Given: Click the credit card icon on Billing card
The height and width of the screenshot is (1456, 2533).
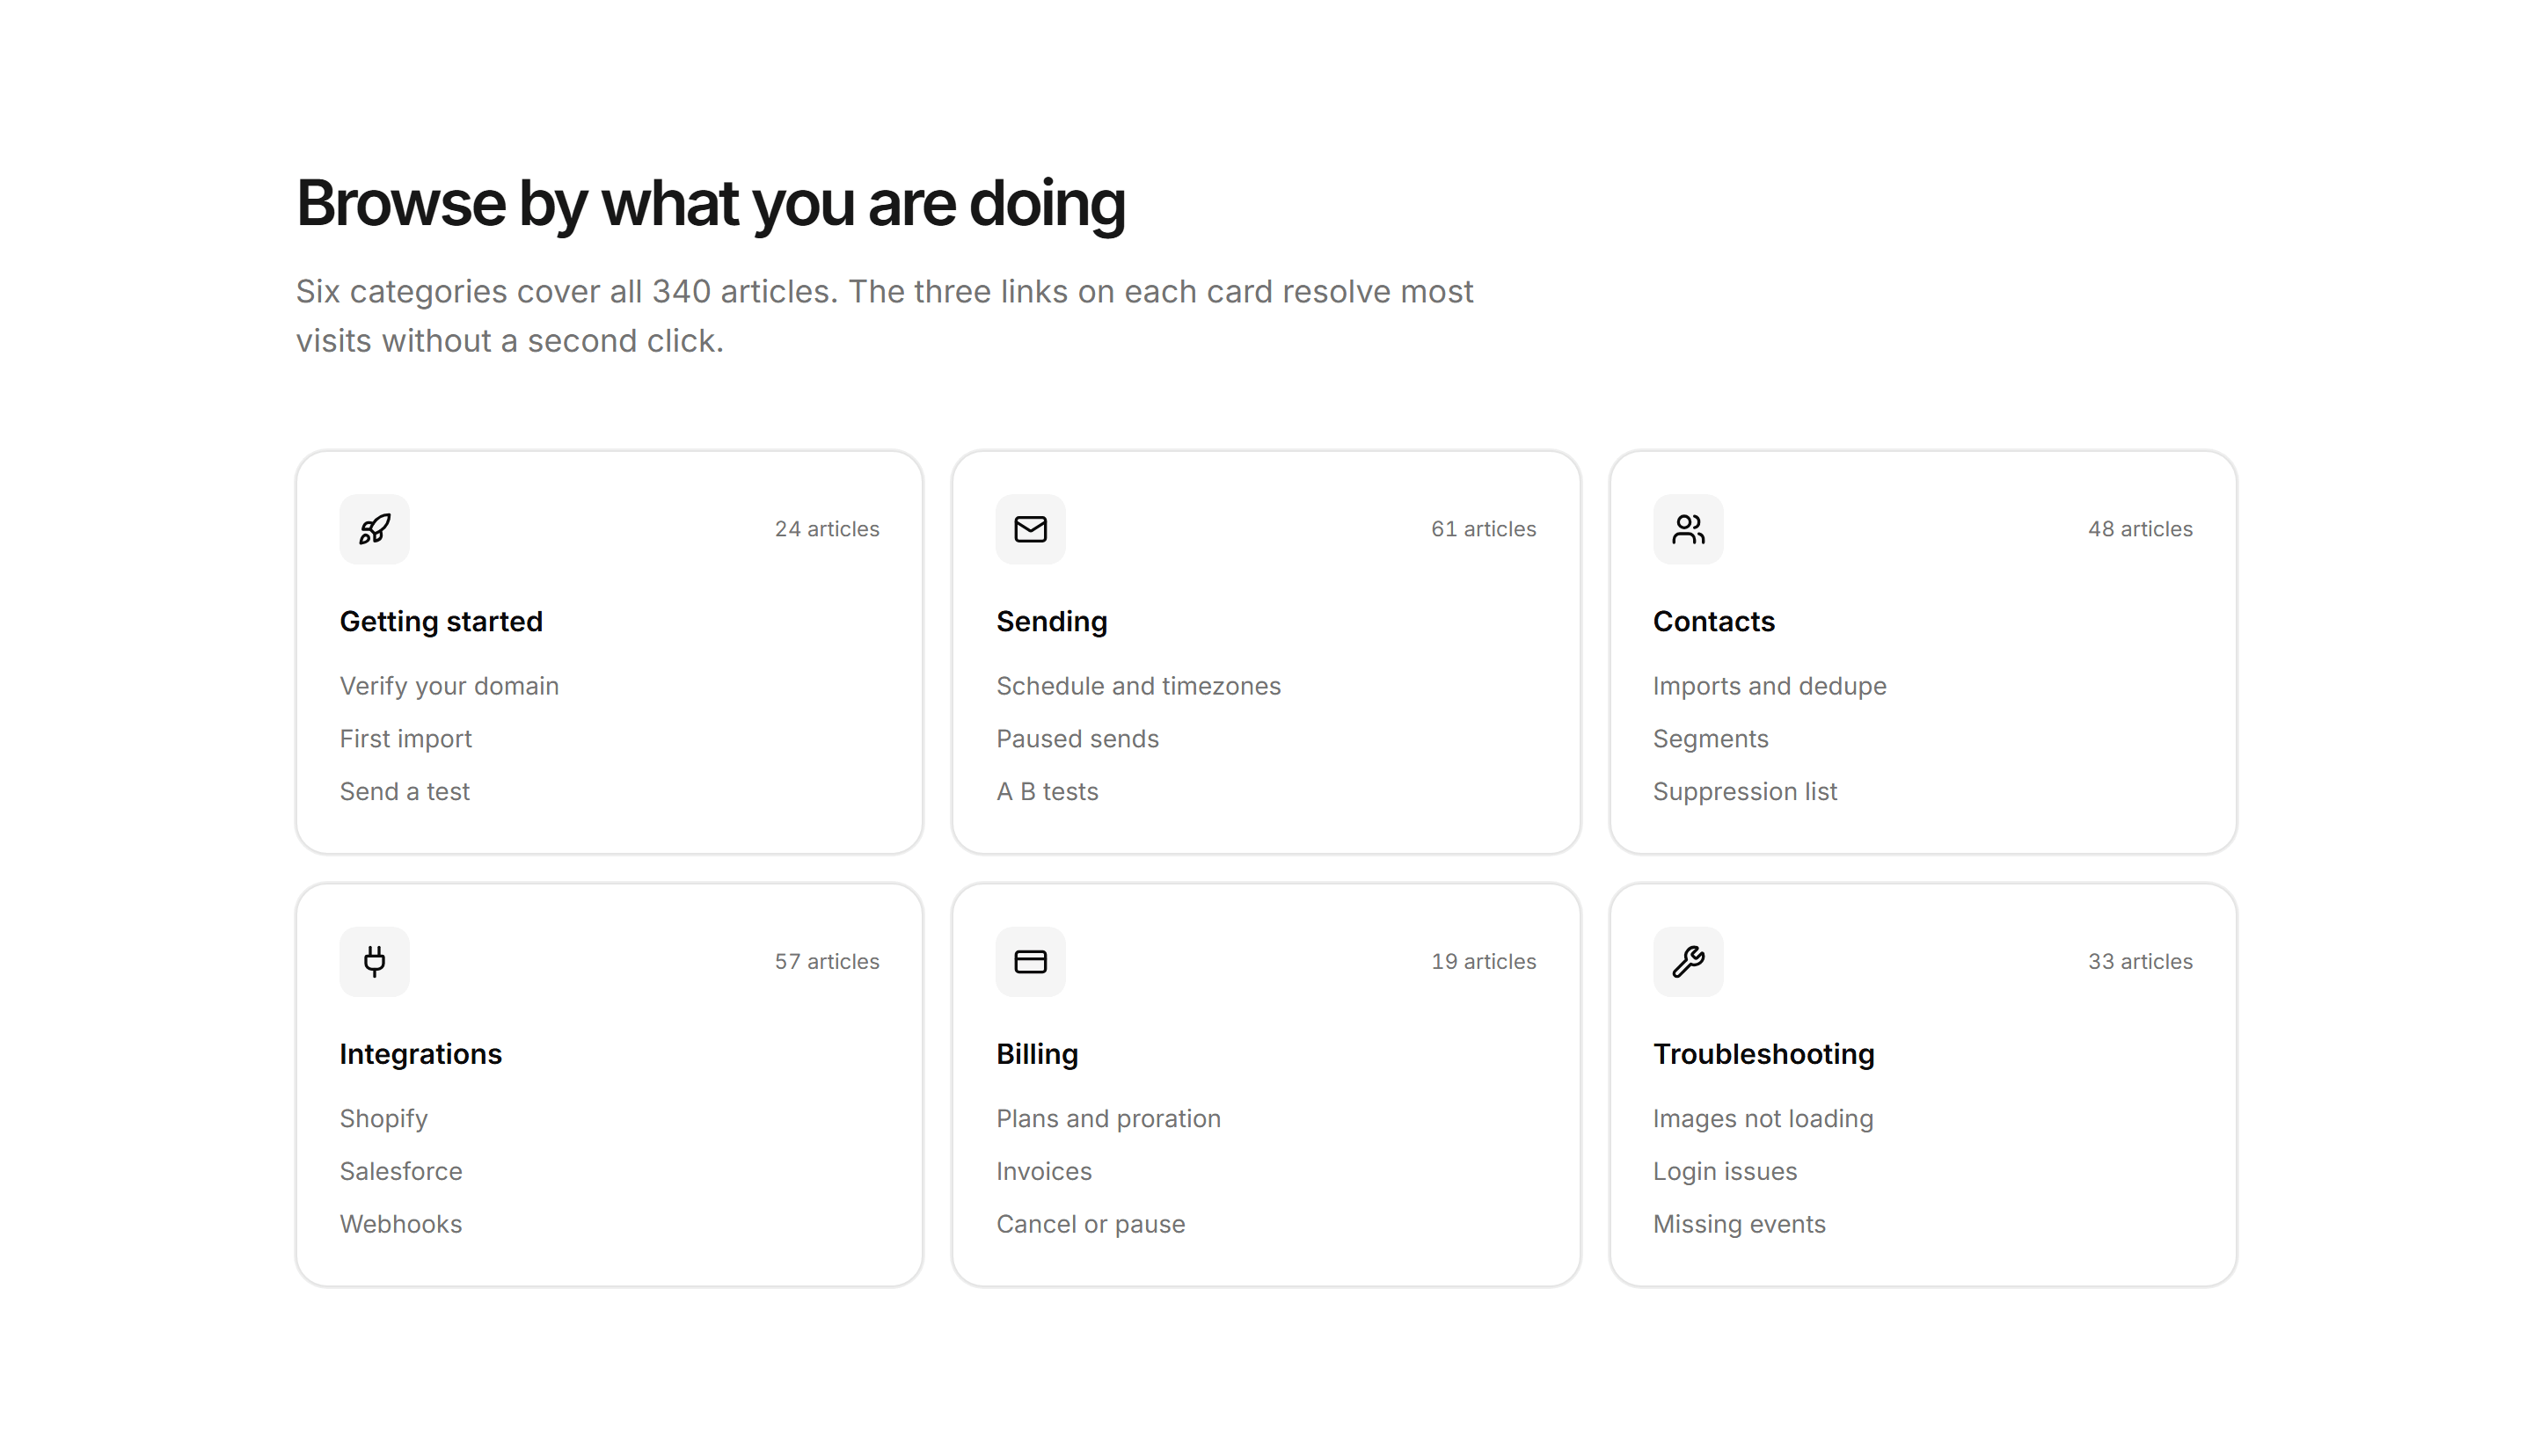Looking at the screenshot, I should click(1030, 961).
